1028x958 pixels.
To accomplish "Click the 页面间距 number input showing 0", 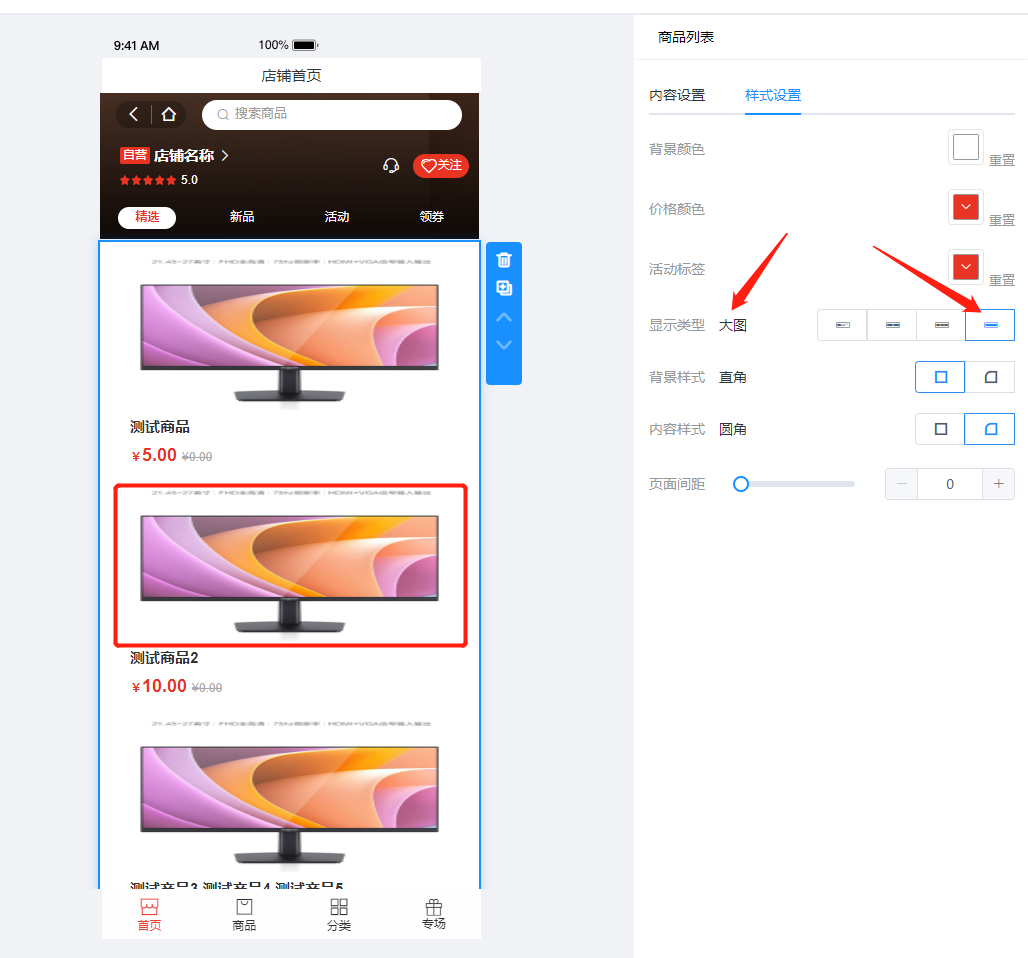I will click(x=950, y=484).
